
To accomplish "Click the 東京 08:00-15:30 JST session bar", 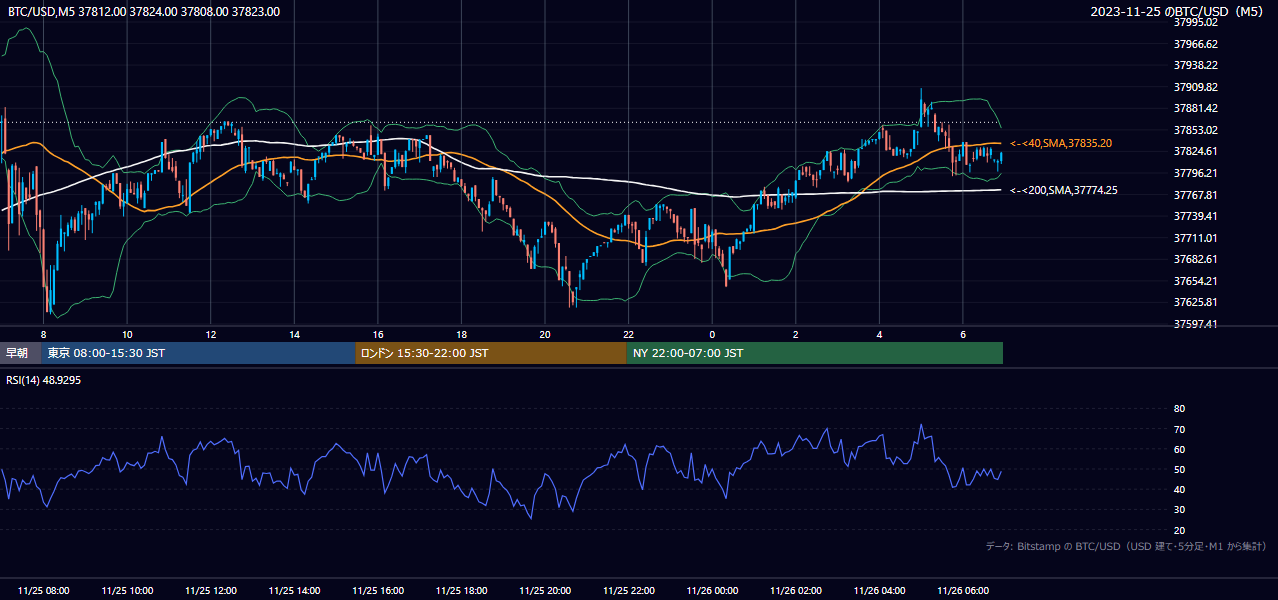I will click(x=198, y=353).
